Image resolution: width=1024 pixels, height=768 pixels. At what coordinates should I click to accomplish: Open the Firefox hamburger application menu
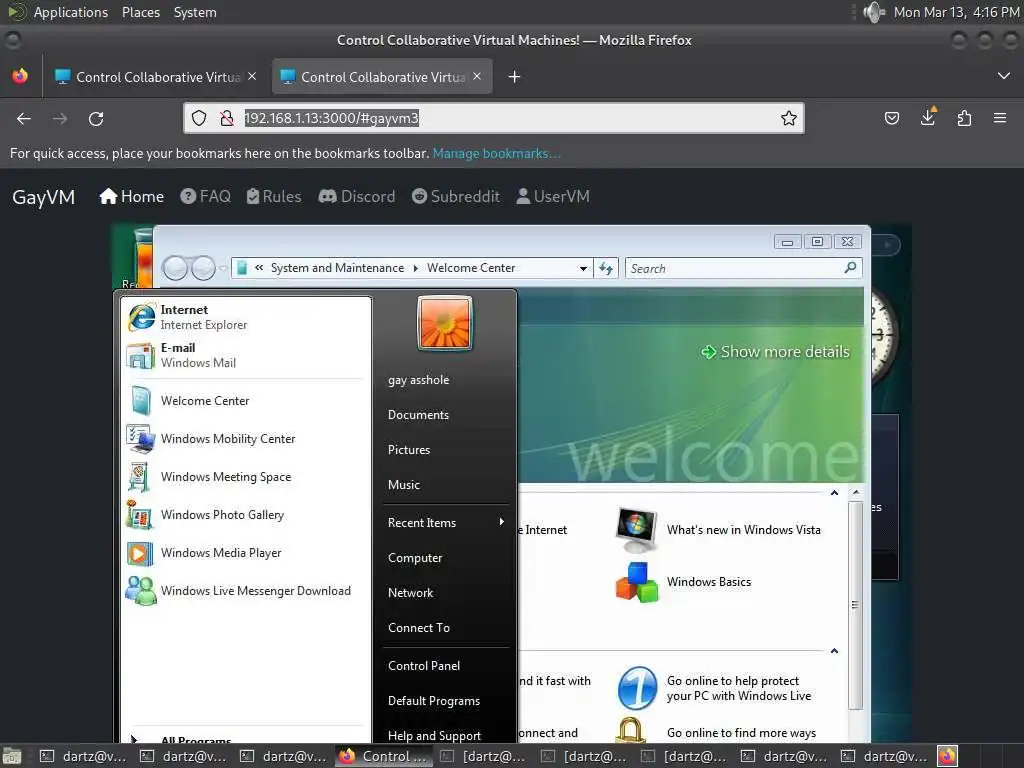(x=1000, y=118)
